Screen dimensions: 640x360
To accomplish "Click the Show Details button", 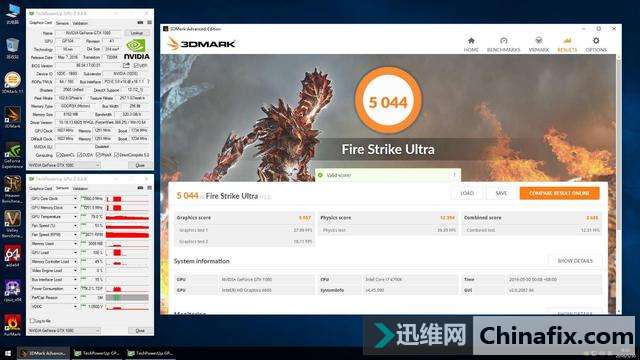I will coord(575,261).
